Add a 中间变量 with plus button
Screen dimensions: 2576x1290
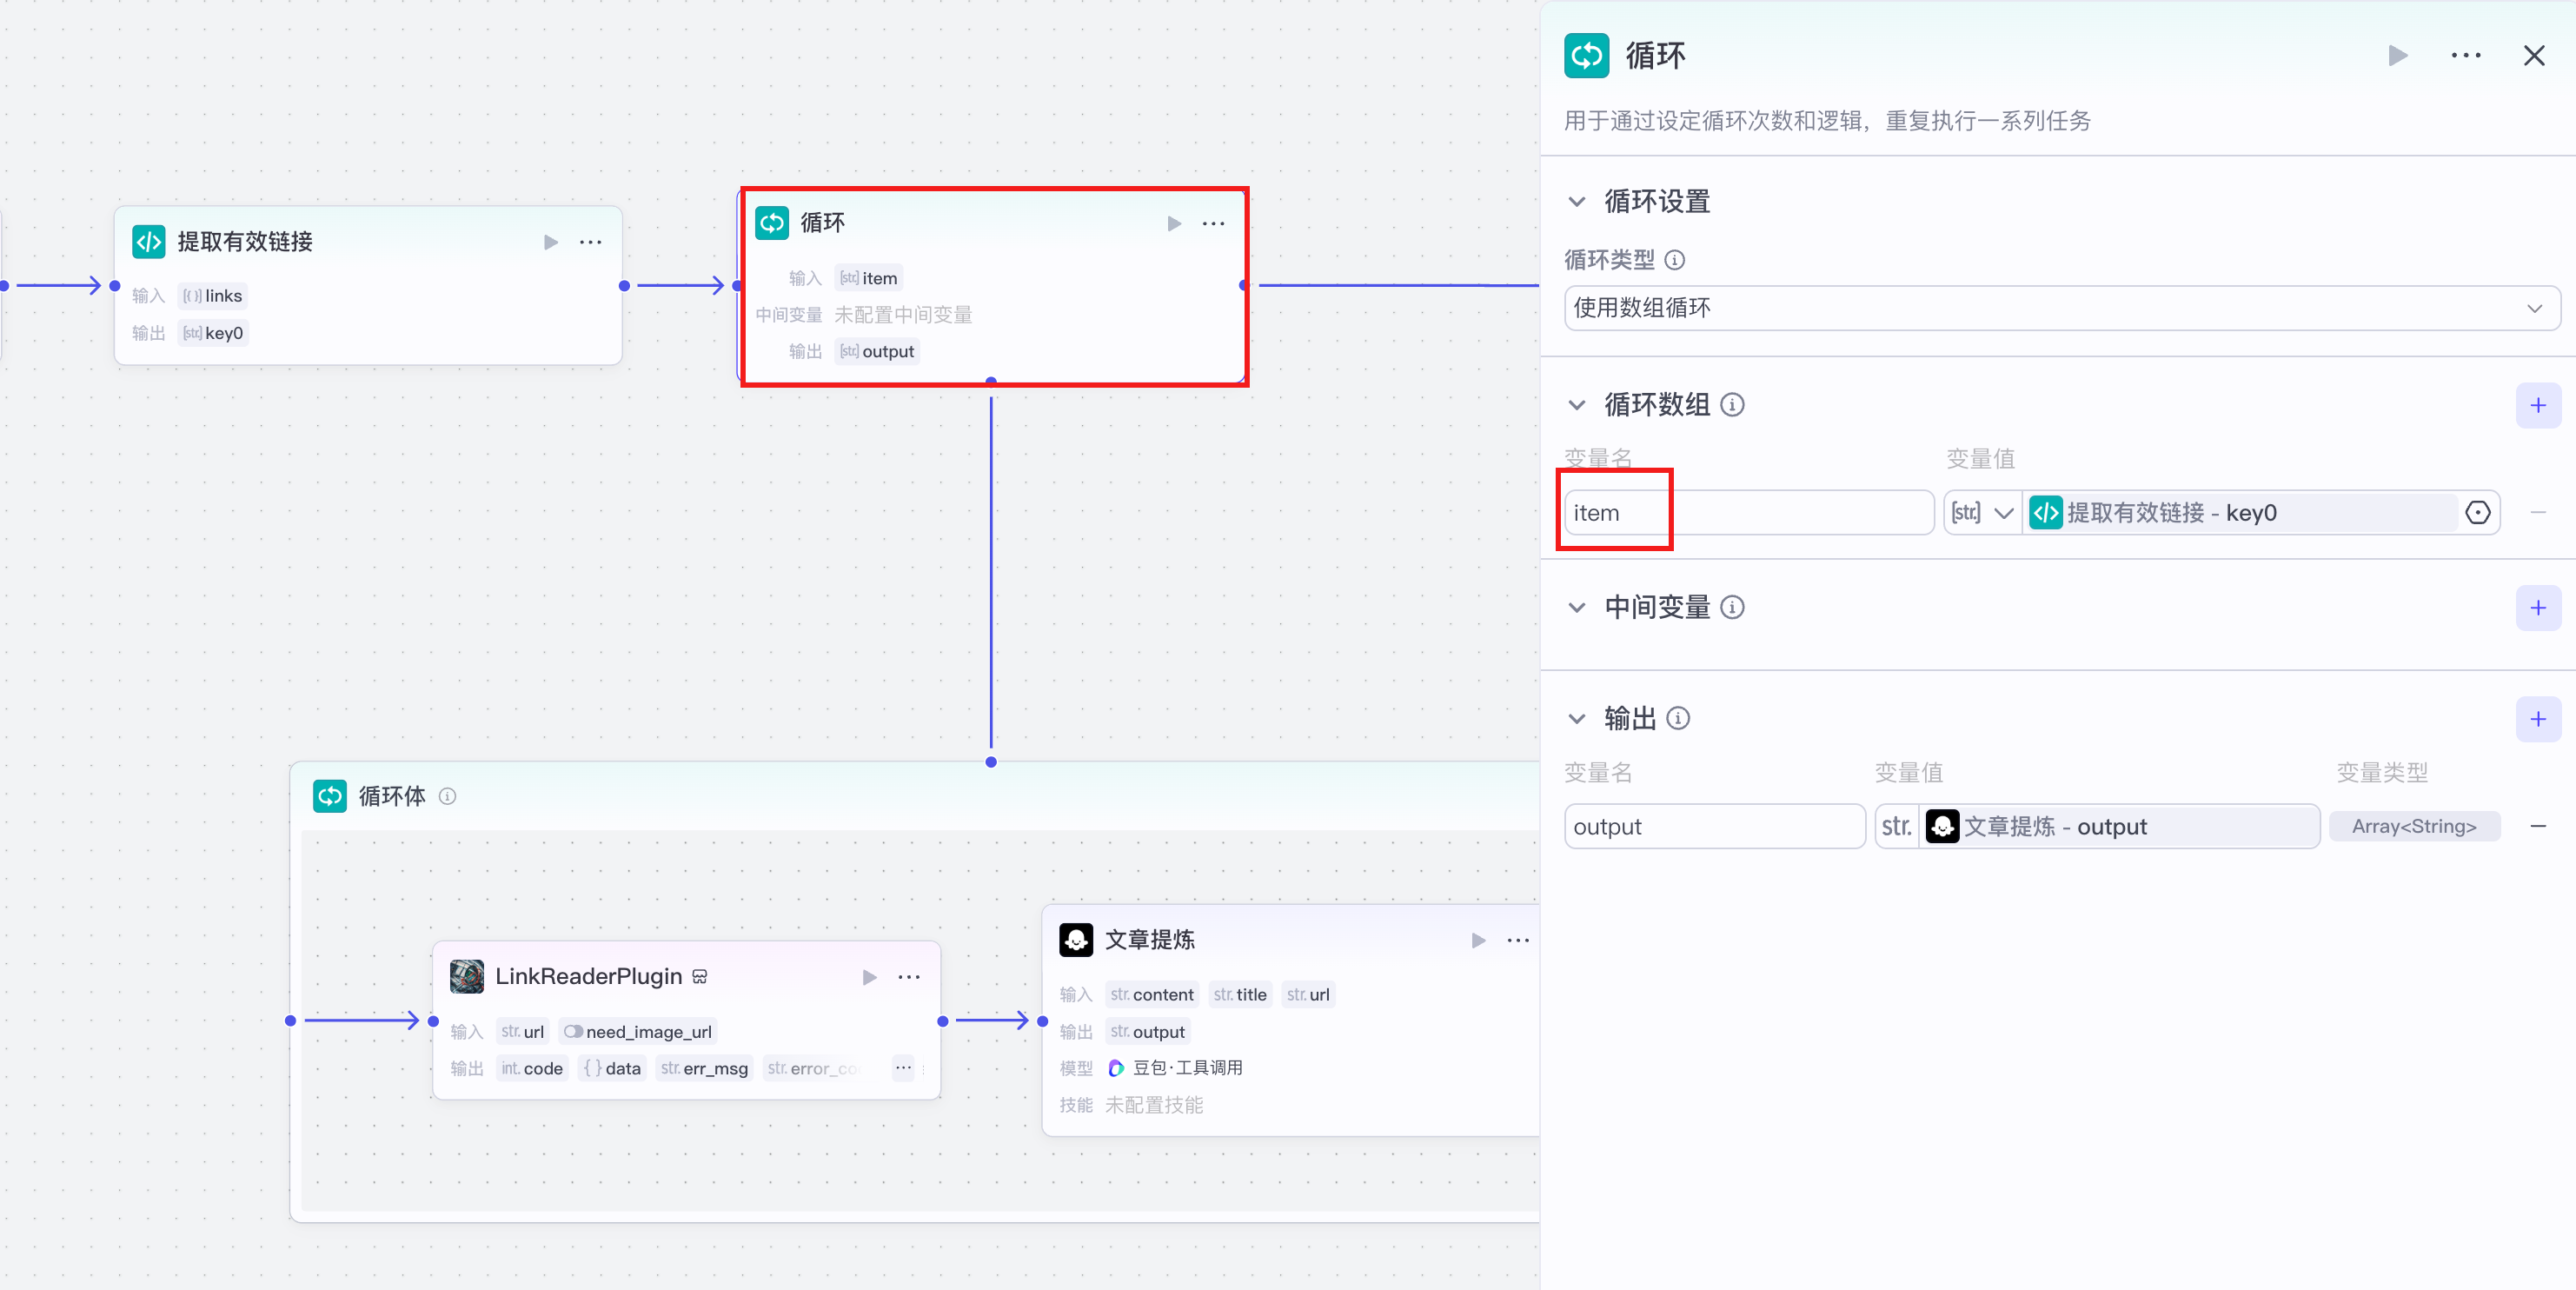click(2537, 608)
